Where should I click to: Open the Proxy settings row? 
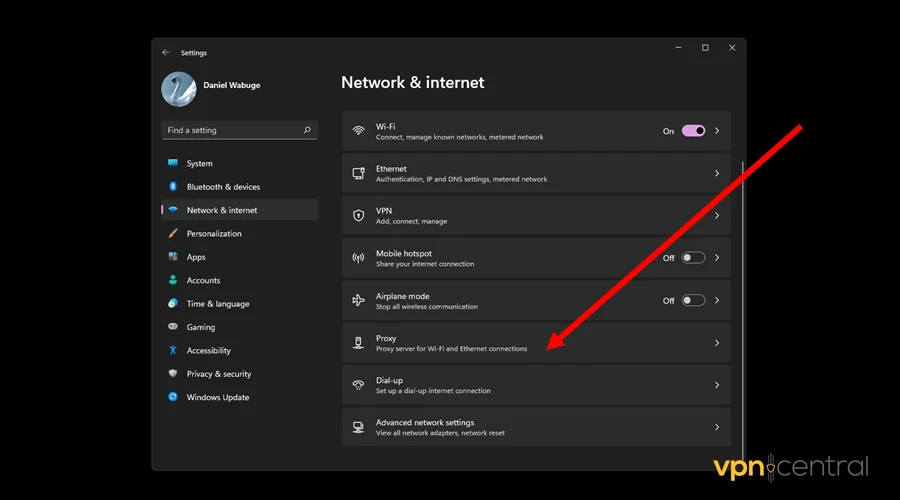coord(536,343)
